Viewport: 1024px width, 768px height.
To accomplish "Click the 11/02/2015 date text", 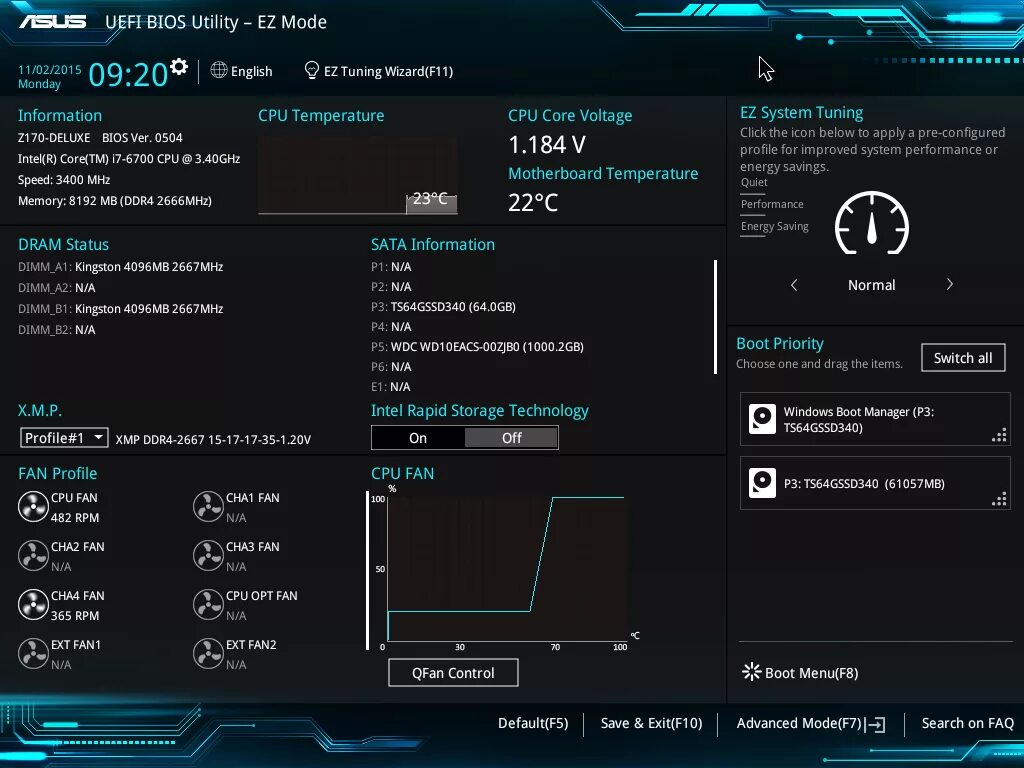I will pyautogui.click(x=50, y=69).
